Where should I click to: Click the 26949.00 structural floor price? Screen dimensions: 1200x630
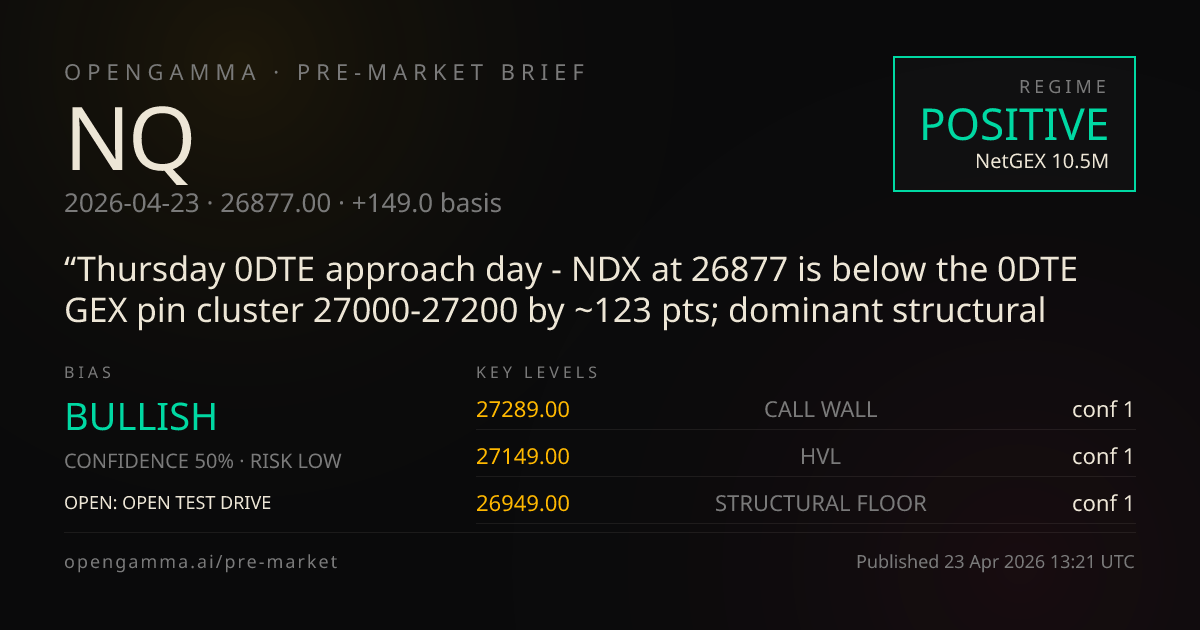pos(523,503)
